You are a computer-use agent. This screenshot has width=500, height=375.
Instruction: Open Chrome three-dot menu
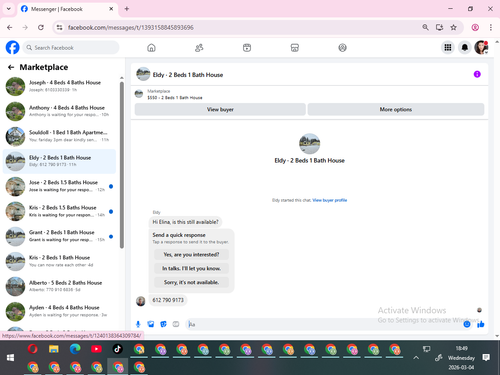coord(491,27)
